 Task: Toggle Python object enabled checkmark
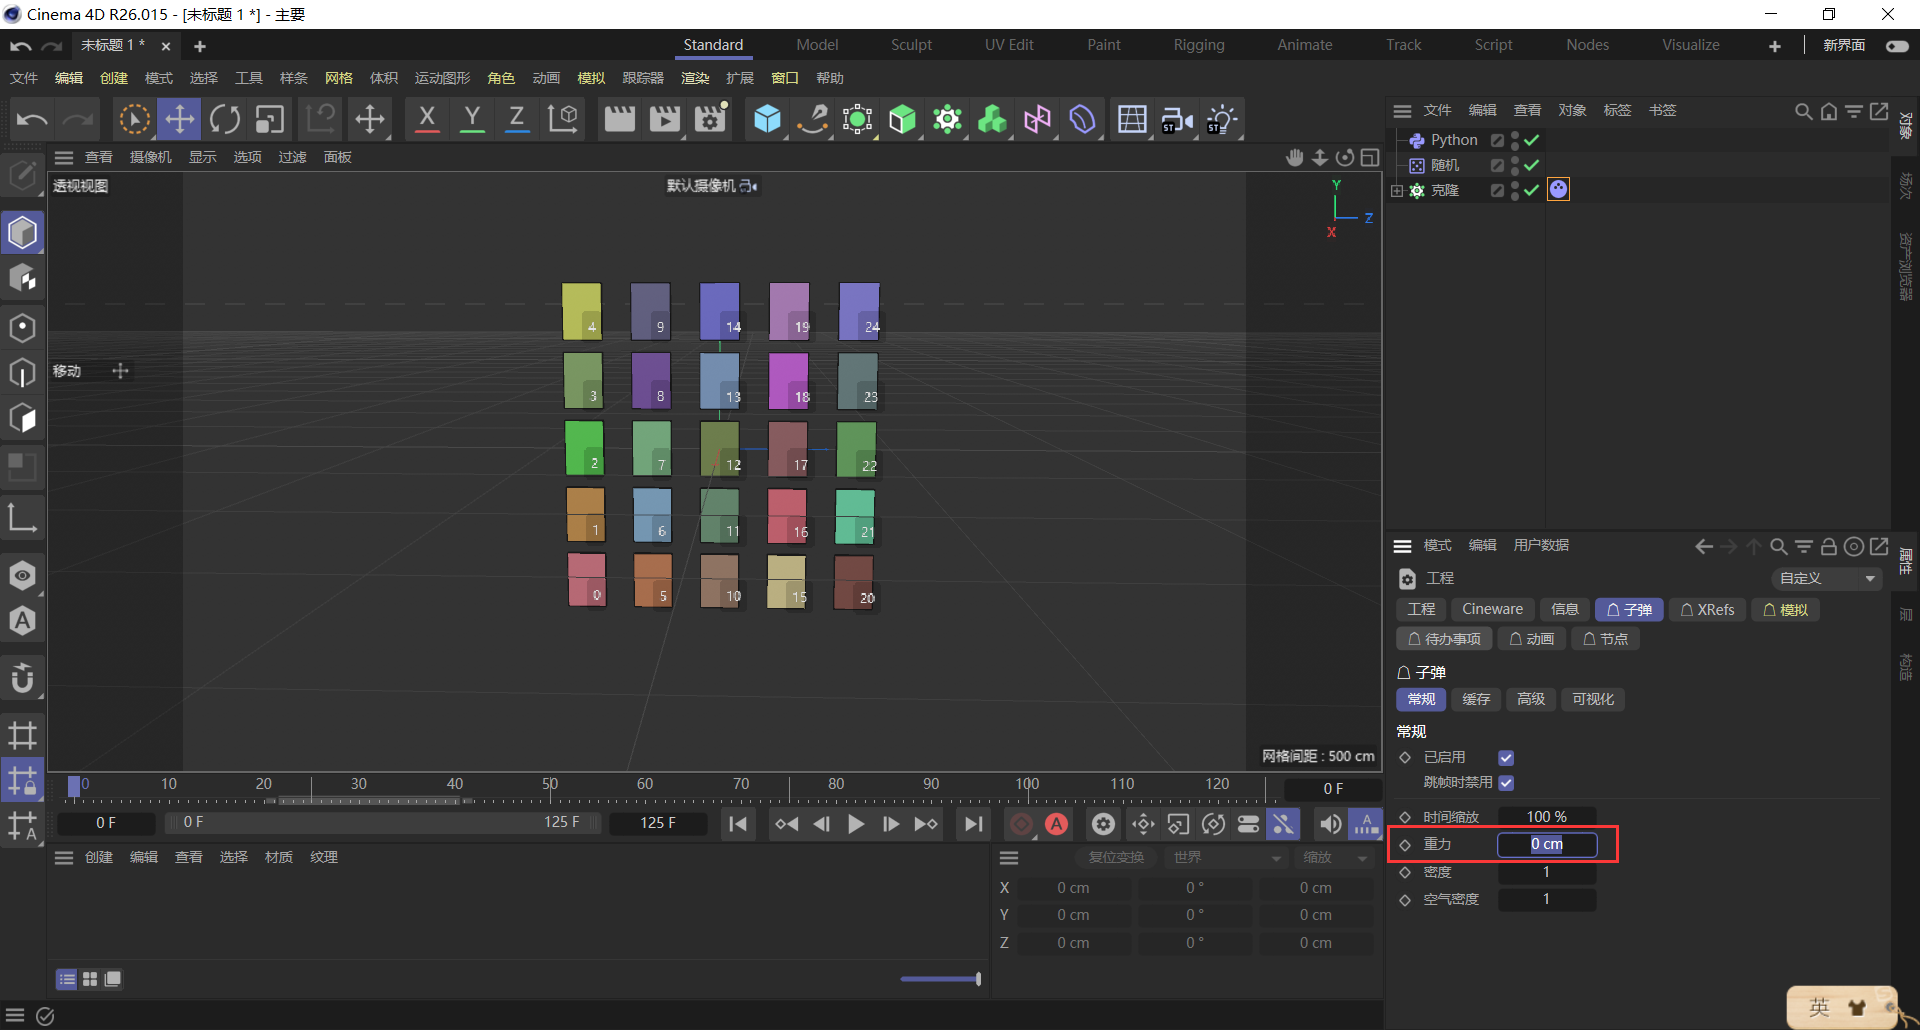(1531, 140)
